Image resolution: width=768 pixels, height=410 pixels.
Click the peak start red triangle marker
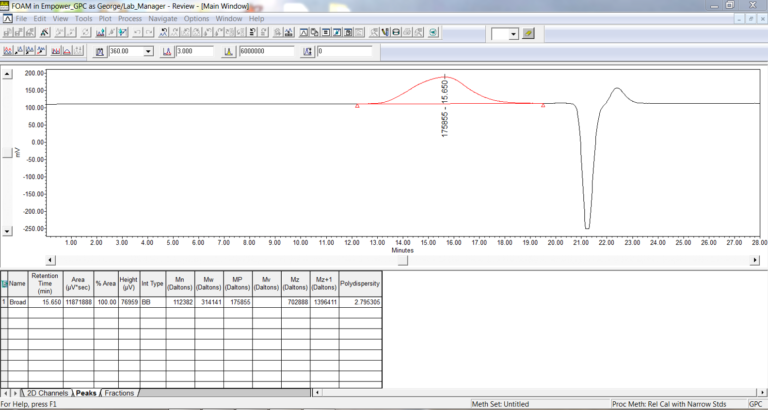(357, 106)
